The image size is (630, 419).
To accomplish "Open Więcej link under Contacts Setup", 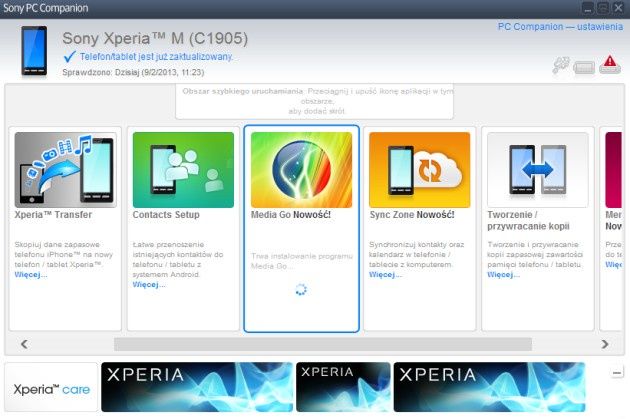I will [149, 285].
